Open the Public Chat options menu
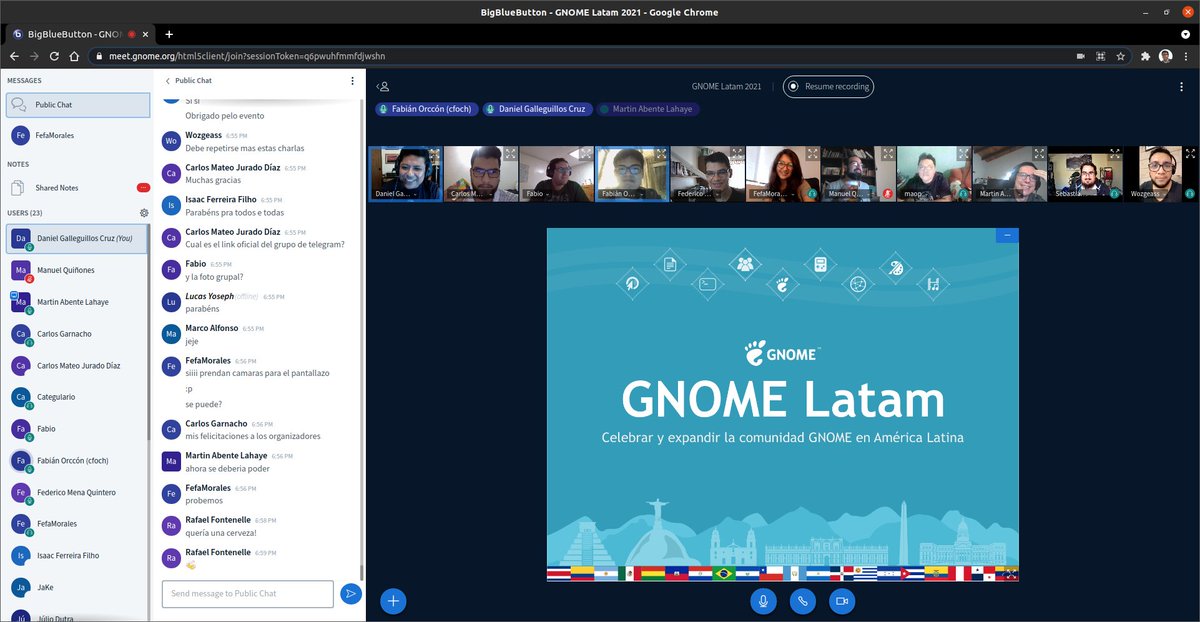The image size is (1200, 622). [x=352, y=81]
